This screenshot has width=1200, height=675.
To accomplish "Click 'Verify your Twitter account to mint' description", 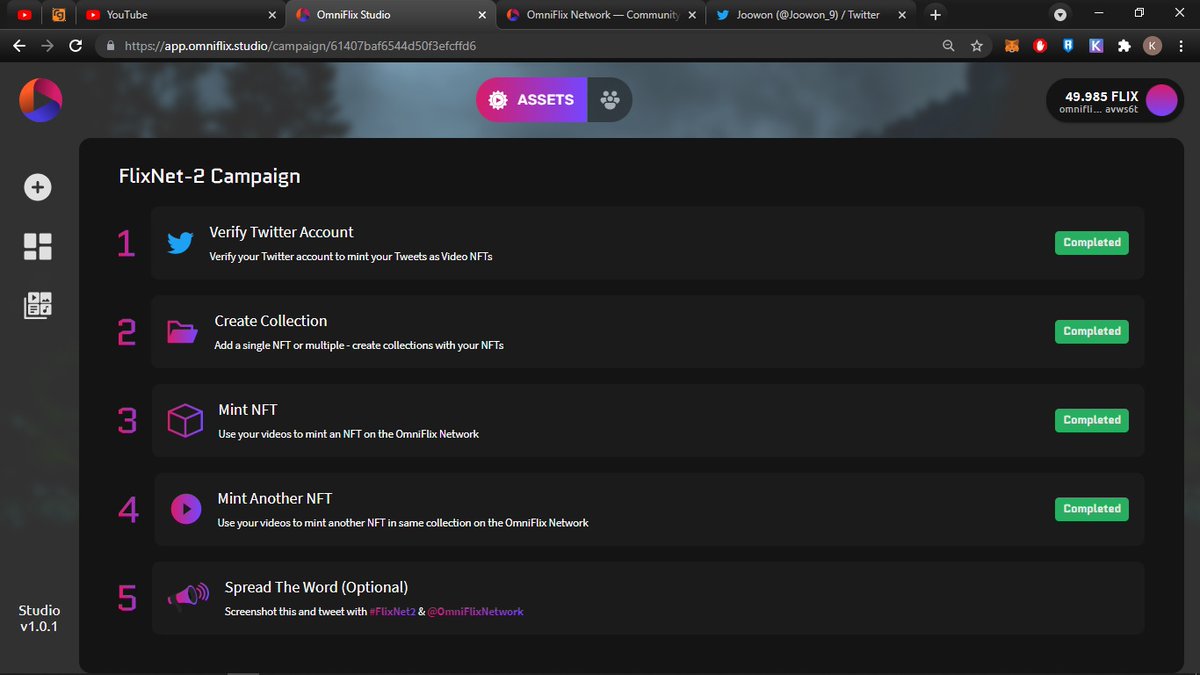I will [x=351, y=256].
